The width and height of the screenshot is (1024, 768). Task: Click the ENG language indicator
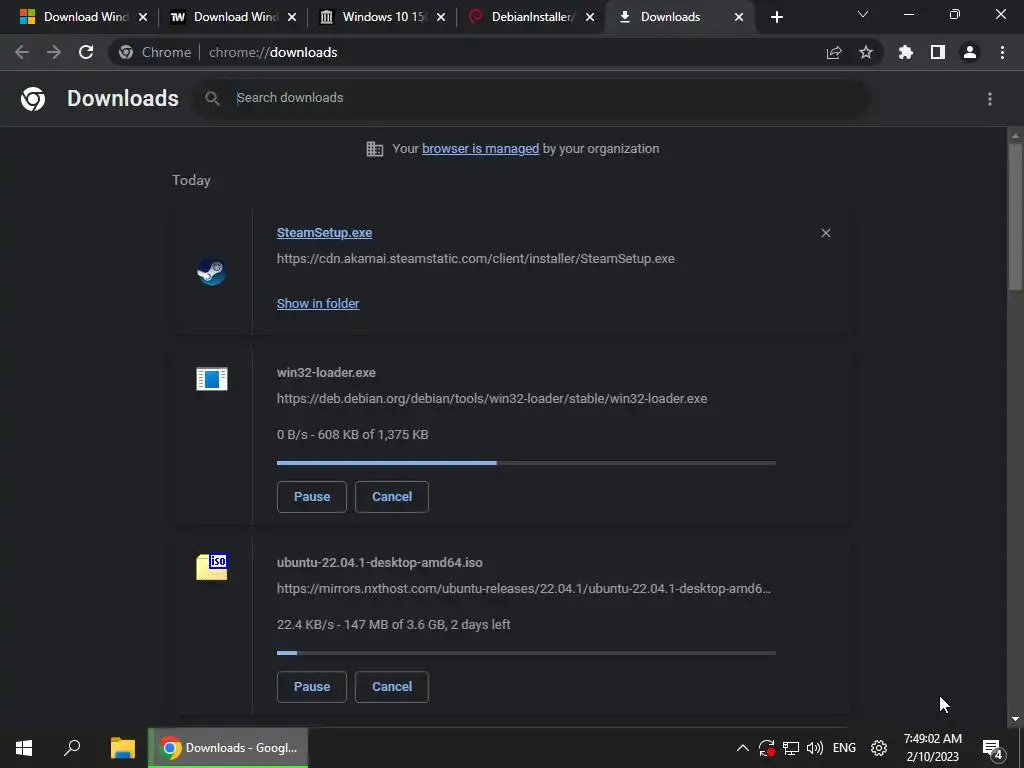(x=844, y=748)
